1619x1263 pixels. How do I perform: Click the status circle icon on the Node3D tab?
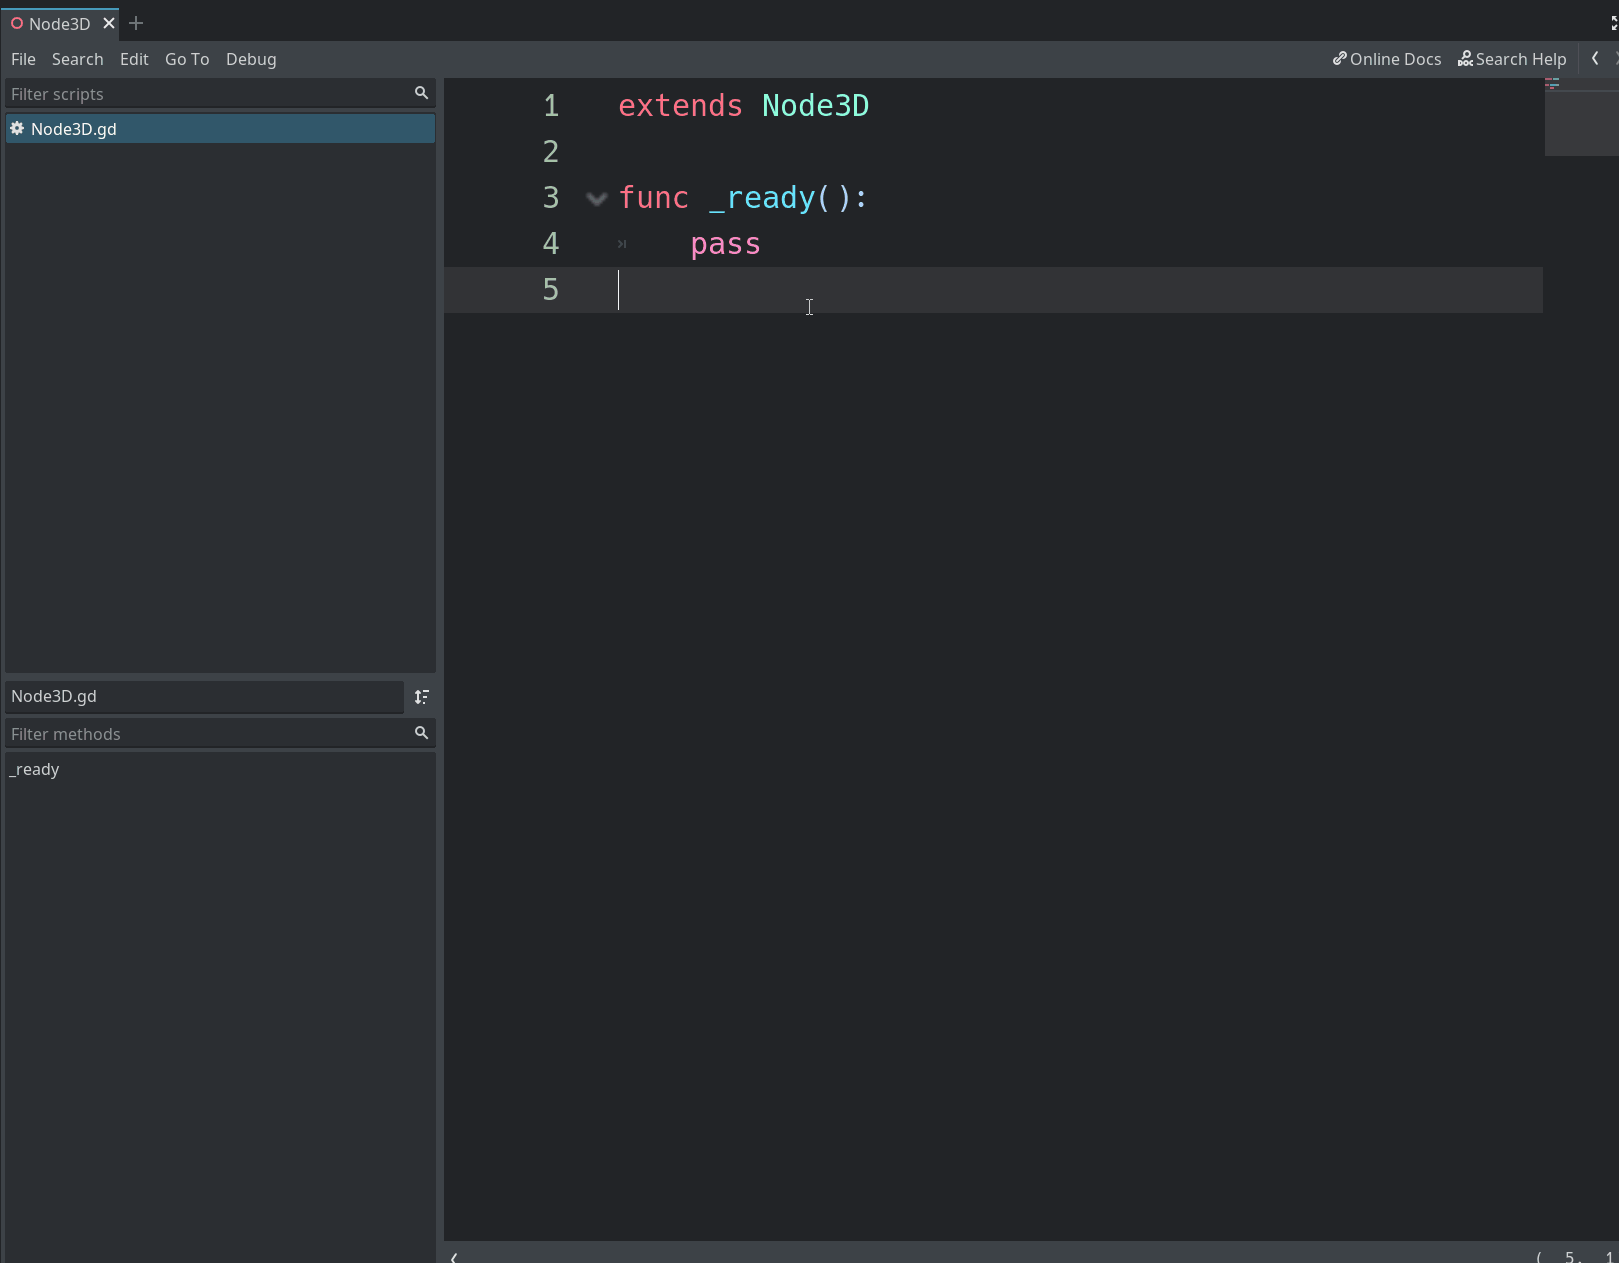coord(17,24)
